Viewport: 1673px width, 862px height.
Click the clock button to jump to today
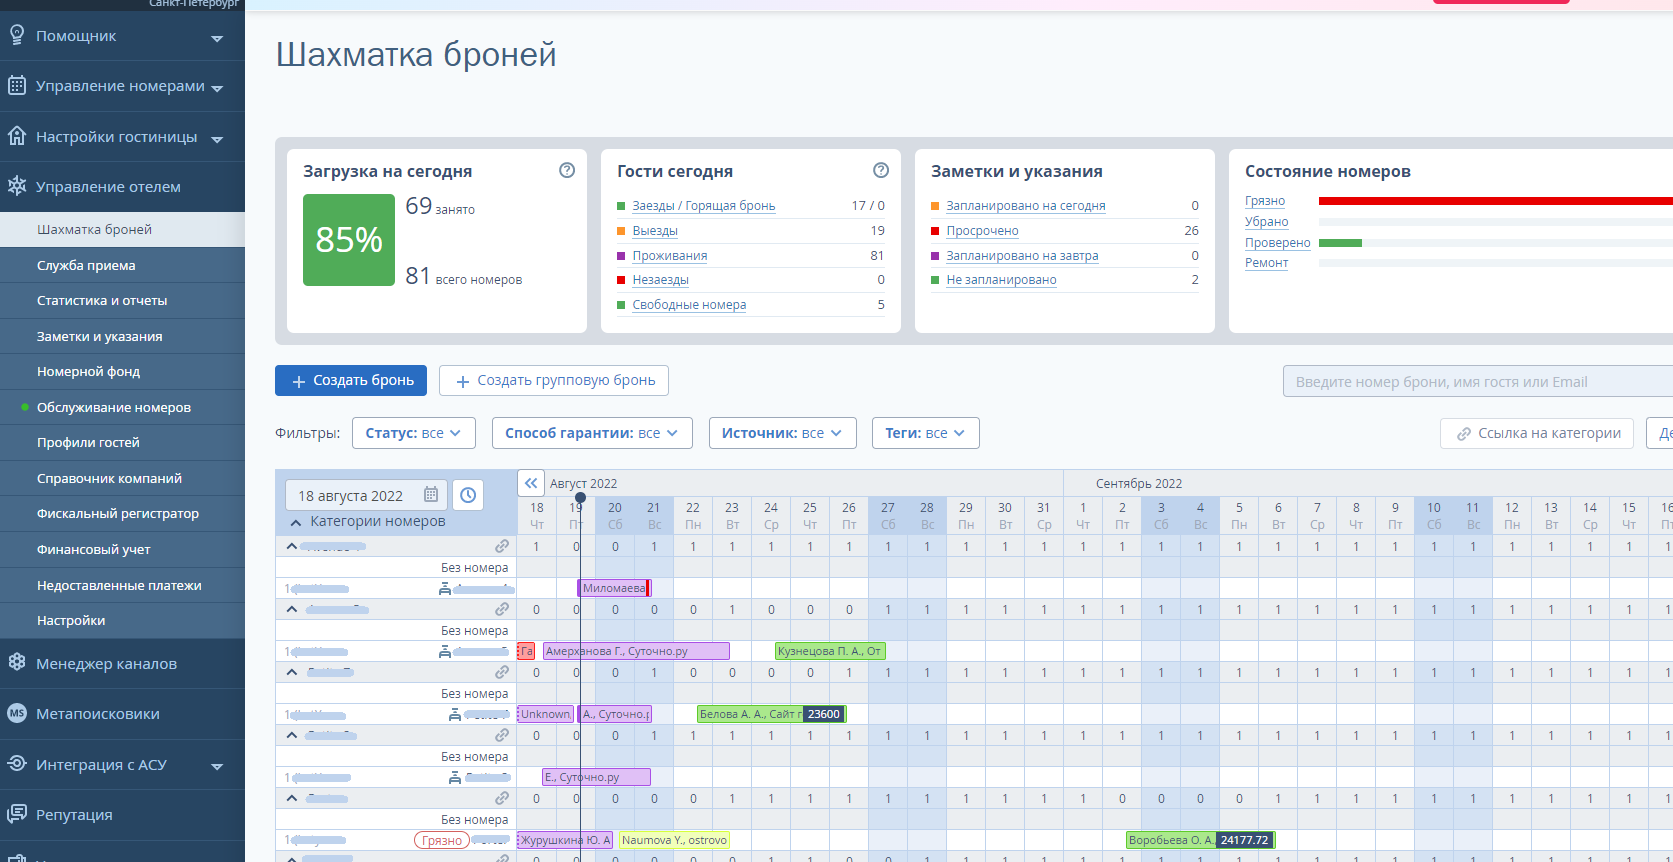point(468,495)
